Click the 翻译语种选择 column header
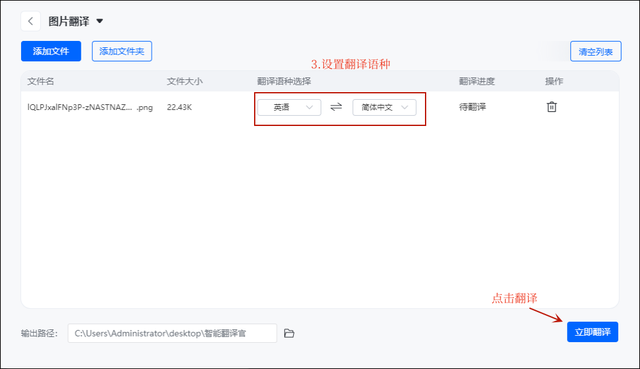The width and height of the screenshot is (640, 369). click(x=284, y=81)
